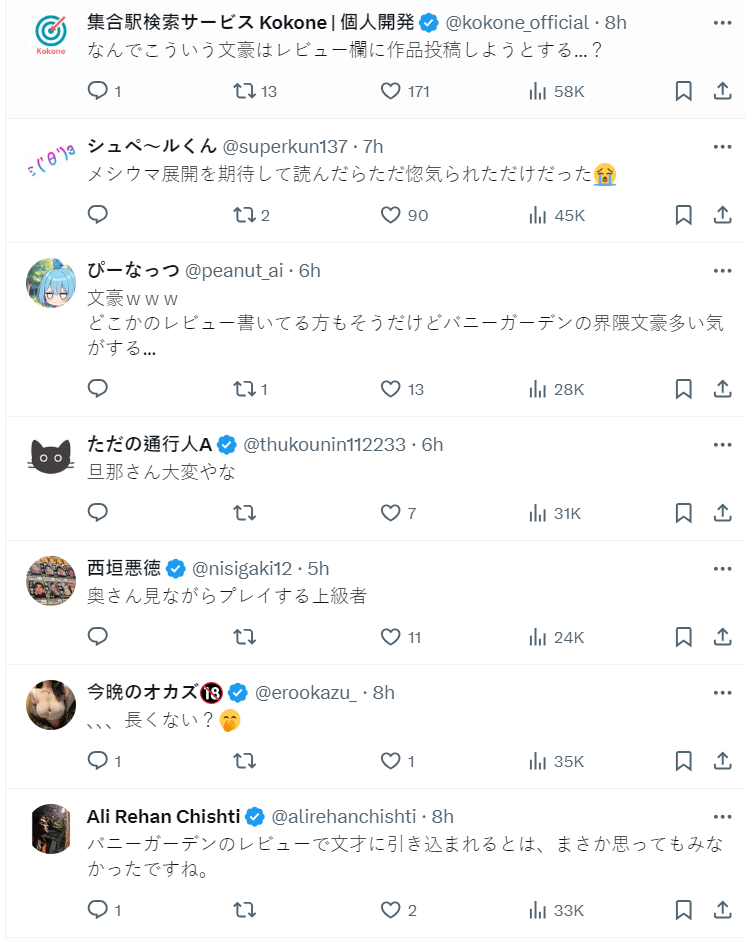Like Ali Rehan Chishti's tweet
The image size is (746, 938).
coord(391,910)
